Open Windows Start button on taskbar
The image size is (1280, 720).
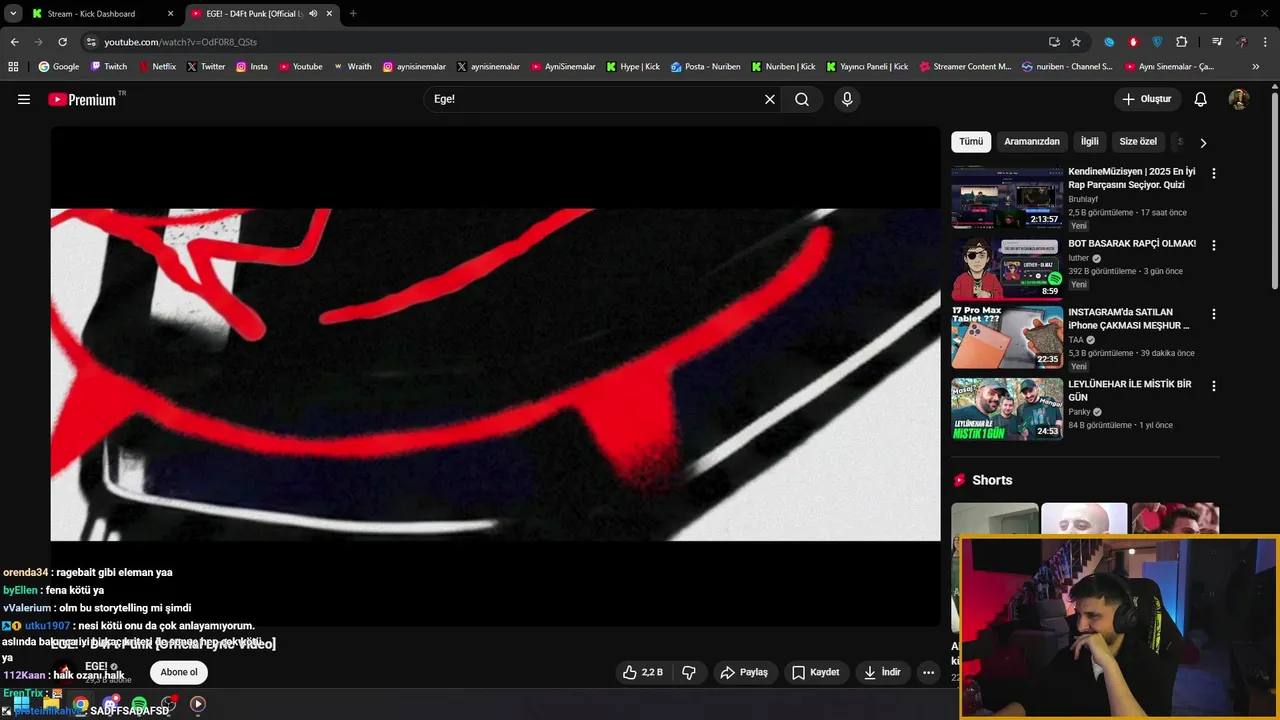click(21, 704)
